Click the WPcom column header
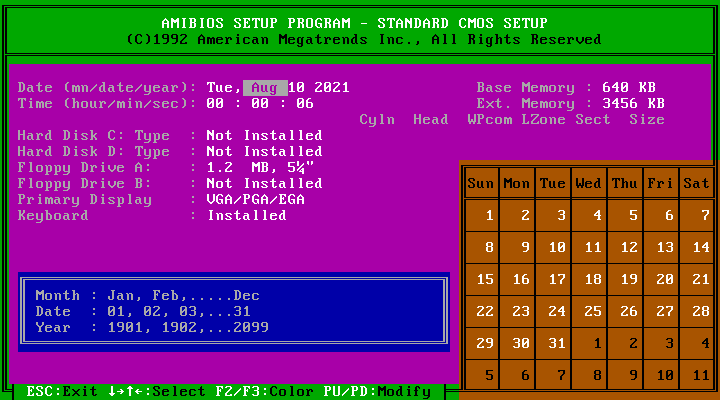Image resolution: width=720 pixels, height=400 pixels. coord(489,119)
